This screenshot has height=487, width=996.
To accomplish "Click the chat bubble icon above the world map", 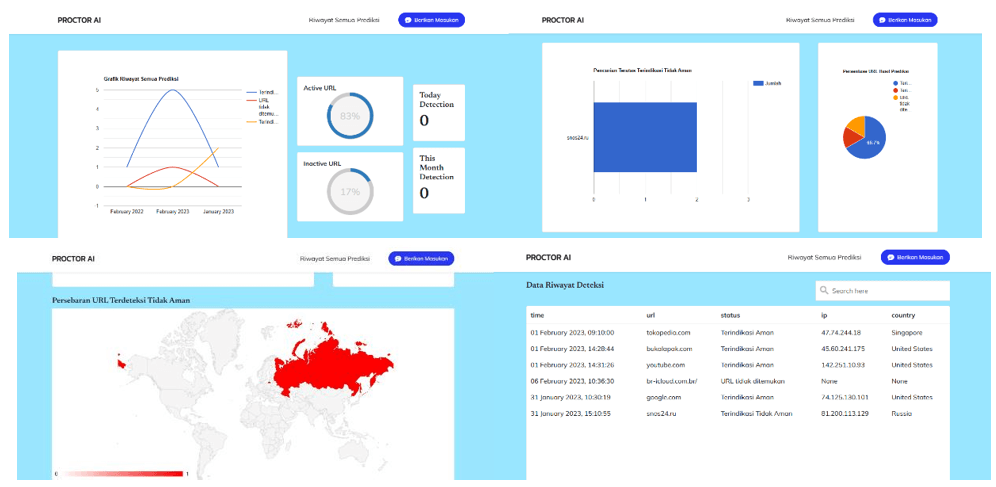I will (399, 259).
